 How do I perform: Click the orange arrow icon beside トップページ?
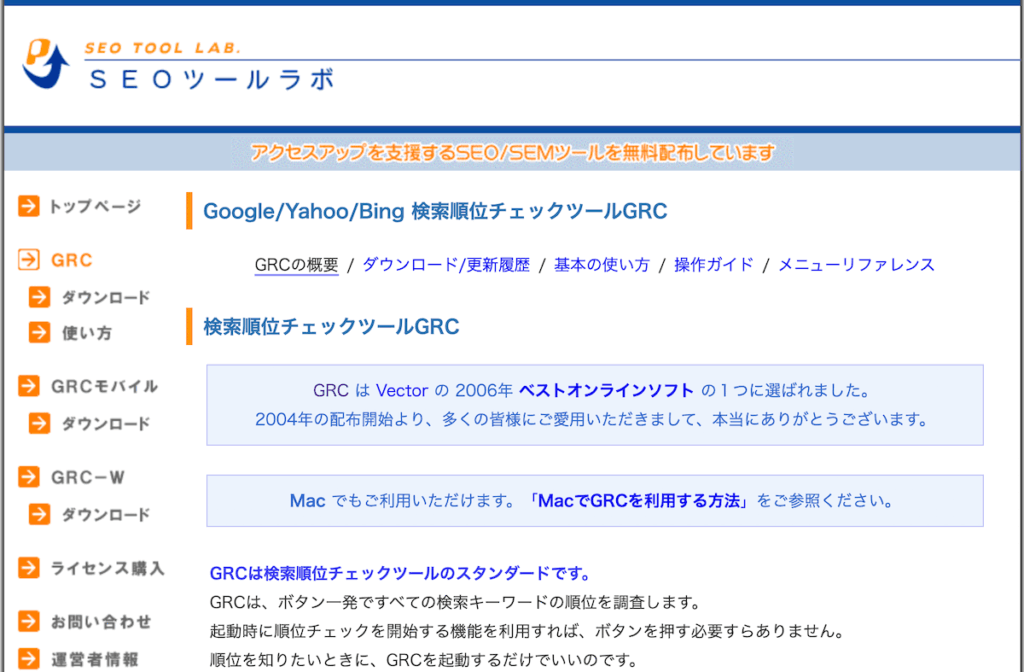pos(29,206)
